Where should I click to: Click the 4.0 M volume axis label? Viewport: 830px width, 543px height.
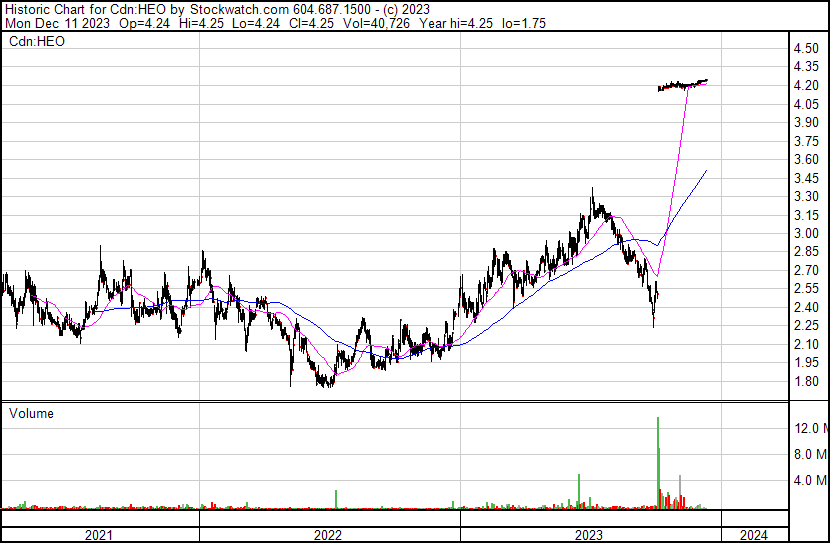tap(810, 480)
